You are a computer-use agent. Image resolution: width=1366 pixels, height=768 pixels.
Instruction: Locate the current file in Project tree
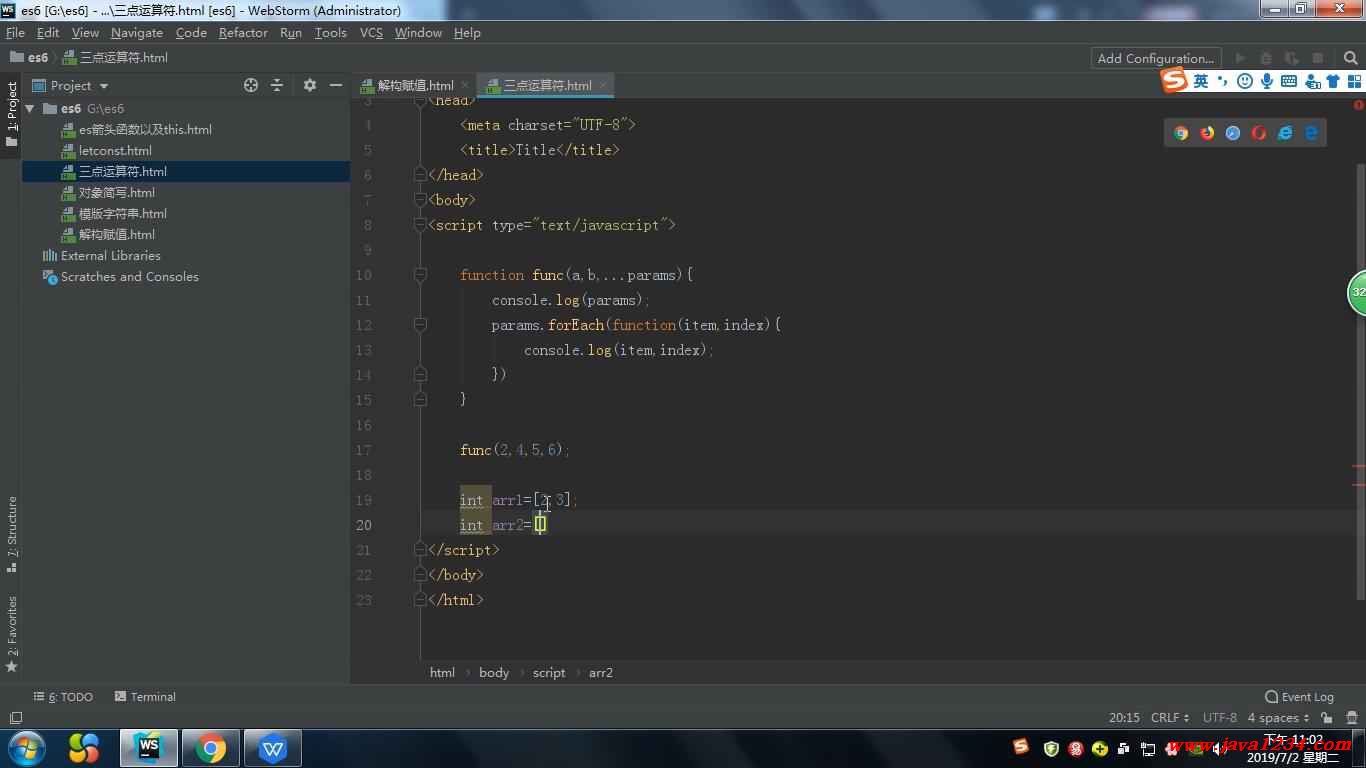[x=251, y=85]
